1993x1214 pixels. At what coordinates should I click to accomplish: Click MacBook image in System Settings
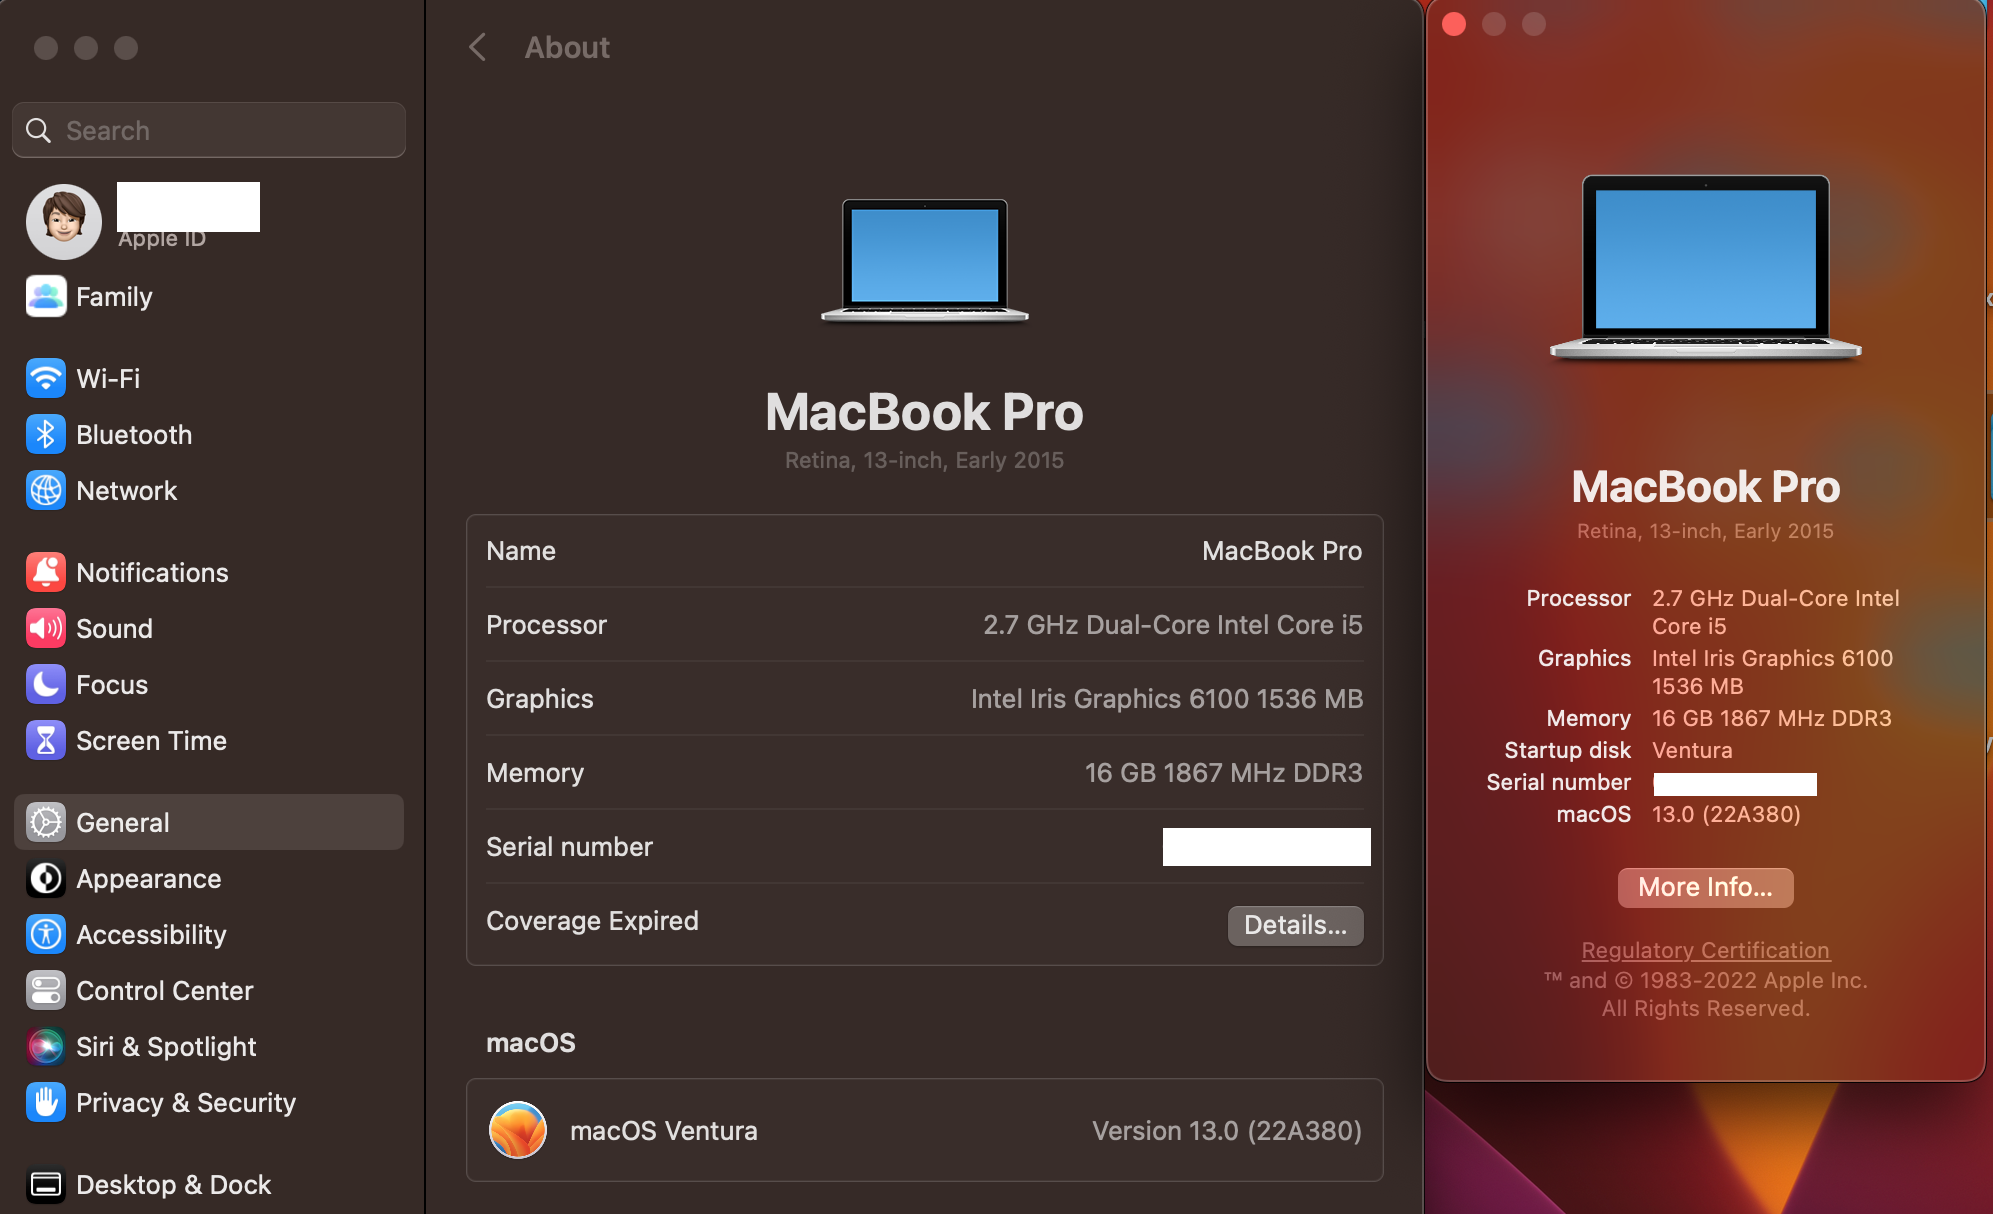pos(925,261)
